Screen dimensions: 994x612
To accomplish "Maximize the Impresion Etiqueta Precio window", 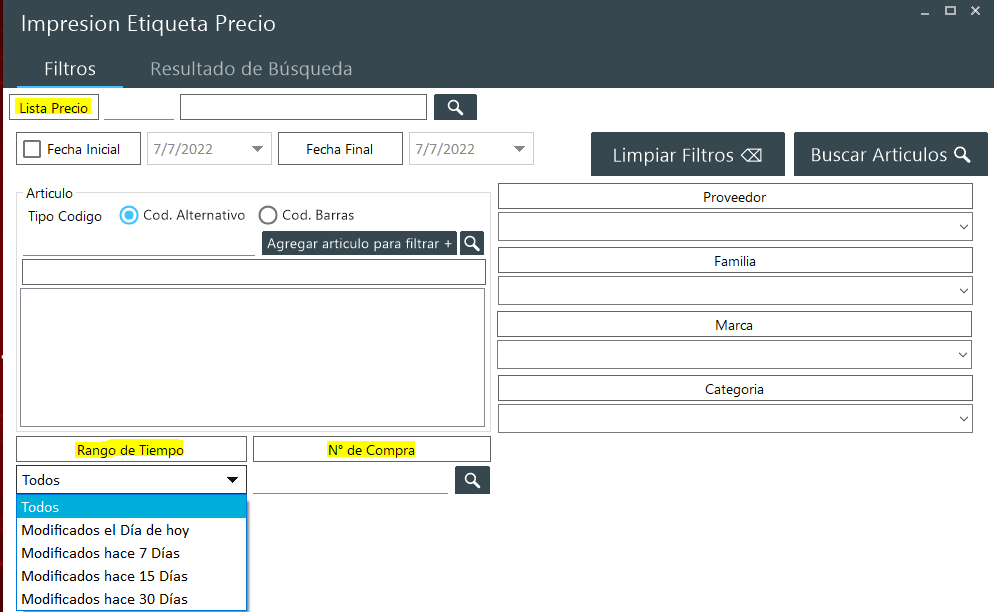I will pos(950,11).
